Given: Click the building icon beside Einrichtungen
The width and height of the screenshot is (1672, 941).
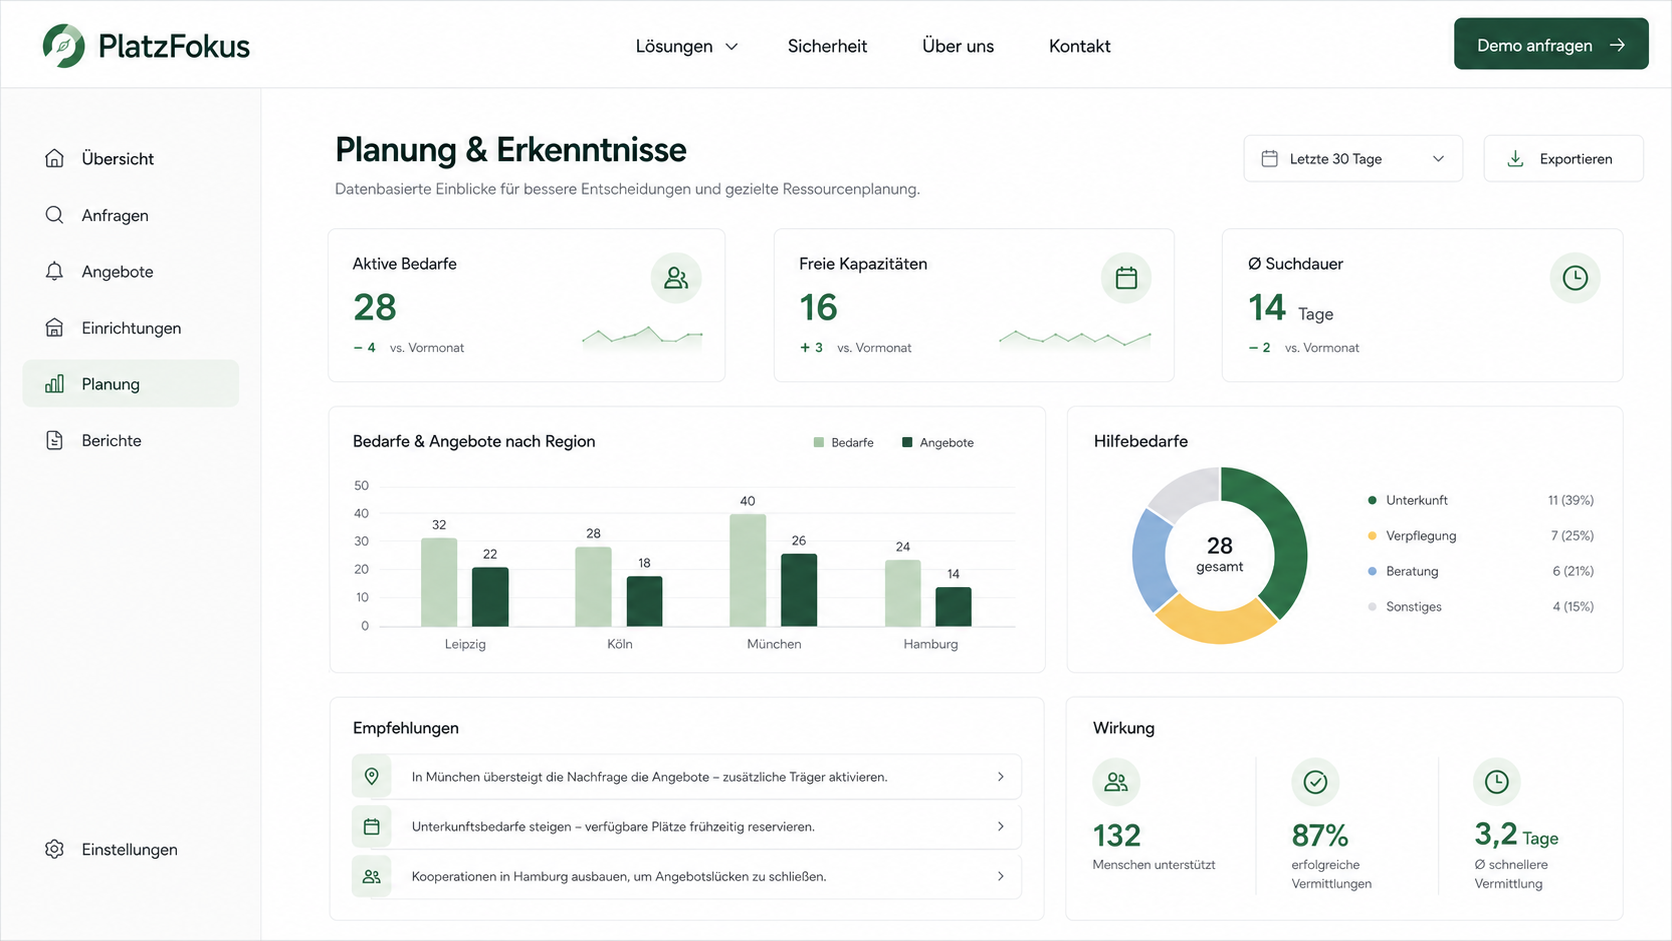Looking at the screenshot, I should tap(54, 328).
